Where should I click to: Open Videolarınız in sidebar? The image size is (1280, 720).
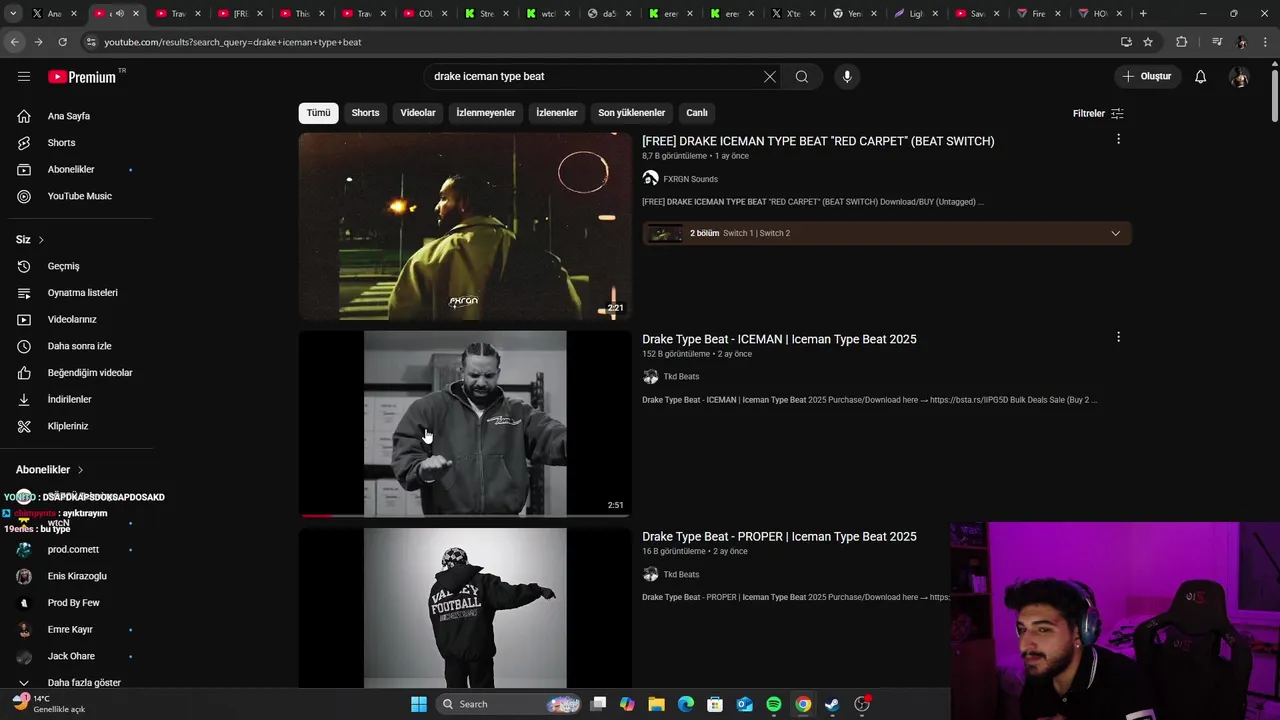point(77,319)
